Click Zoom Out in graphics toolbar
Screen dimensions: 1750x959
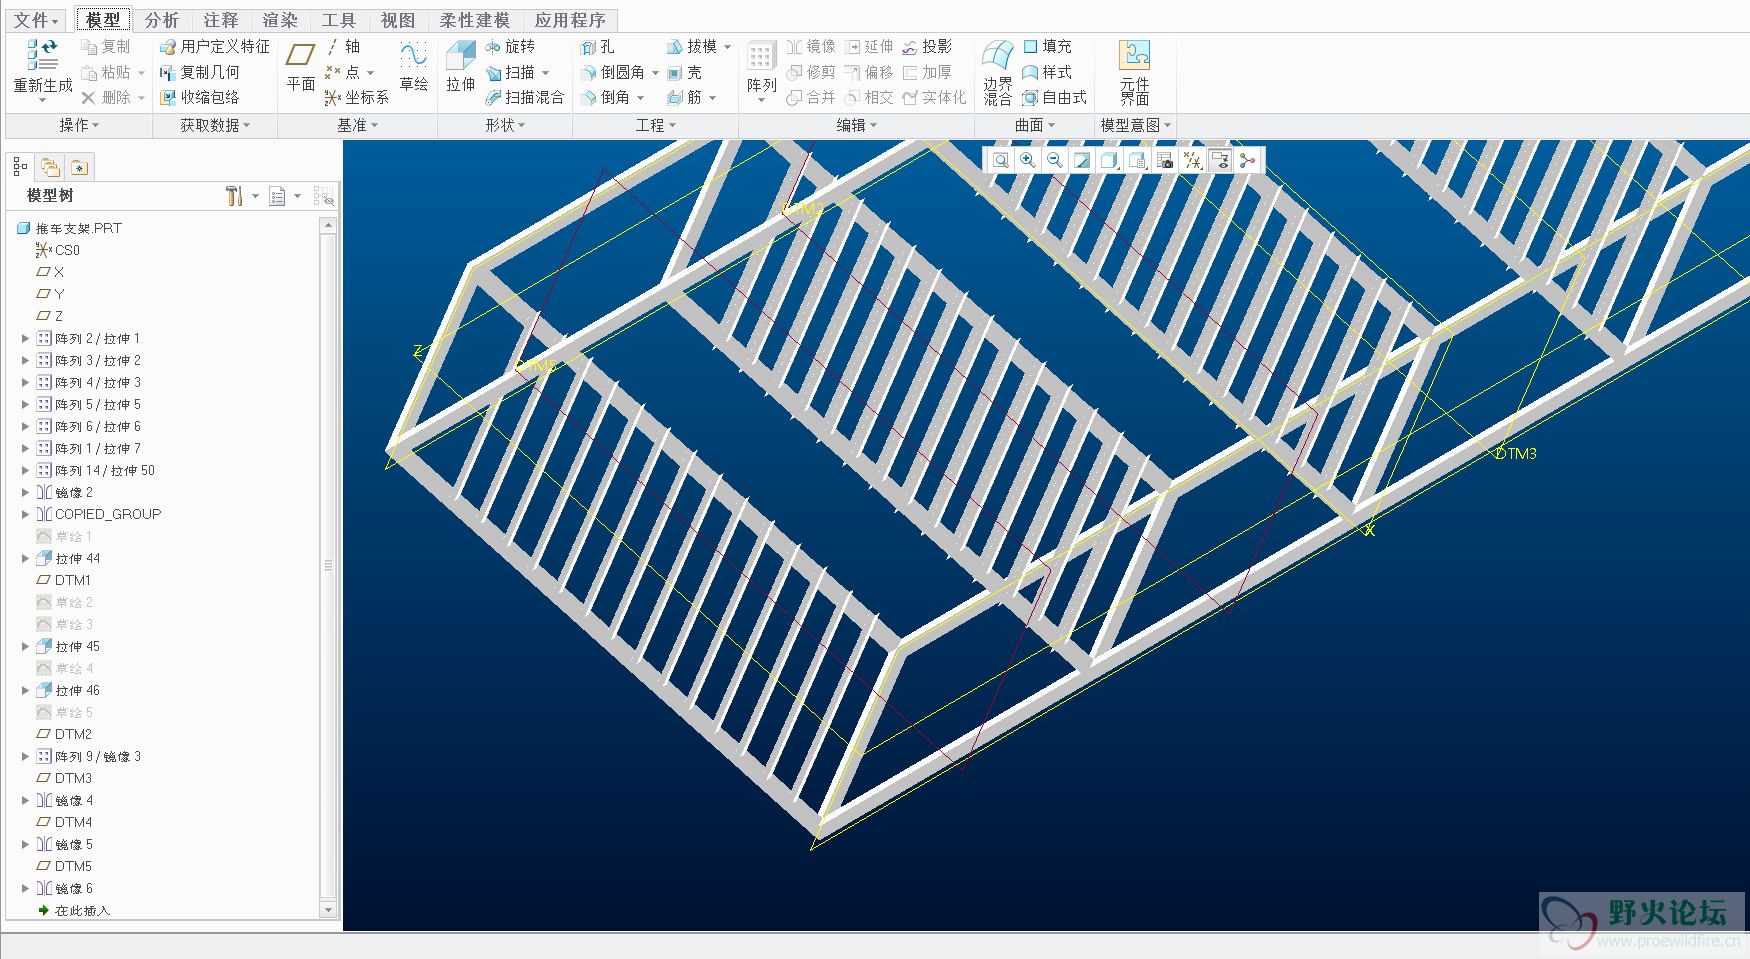[1054, 160]
